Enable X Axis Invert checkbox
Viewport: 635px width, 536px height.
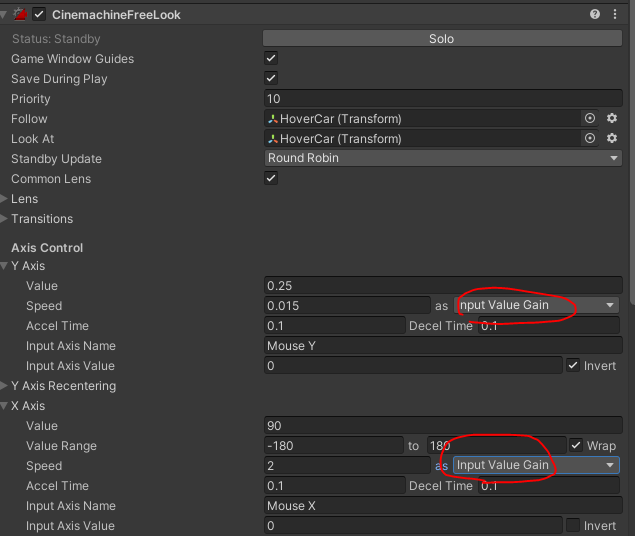[x=573, y=525]
